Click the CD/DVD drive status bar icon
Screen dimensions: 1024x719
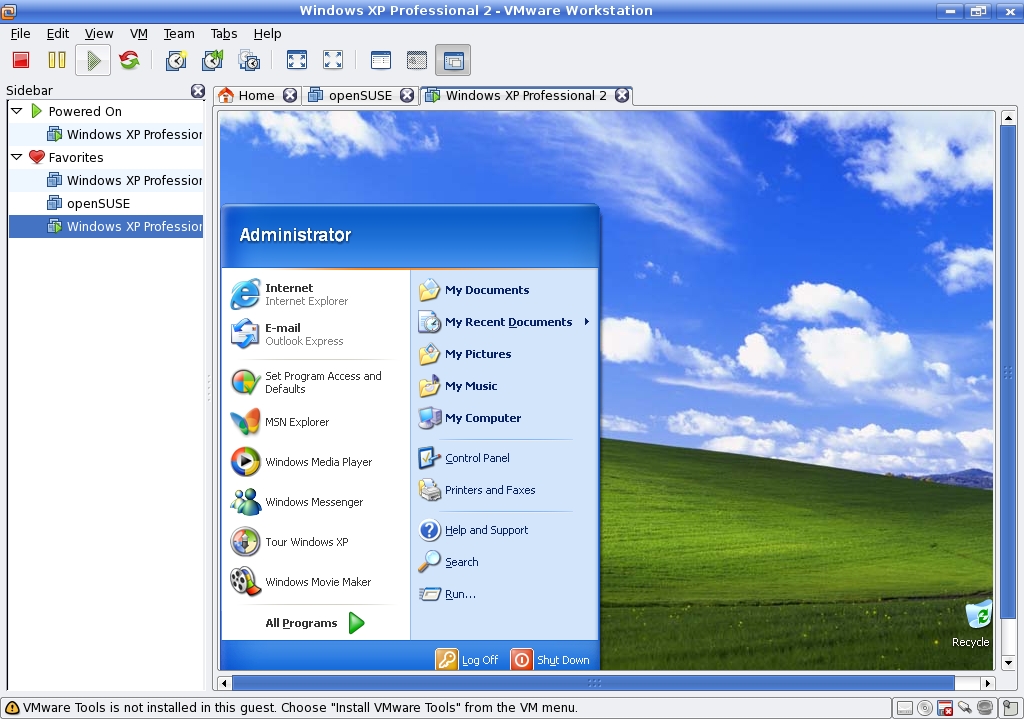click(925, 708)
